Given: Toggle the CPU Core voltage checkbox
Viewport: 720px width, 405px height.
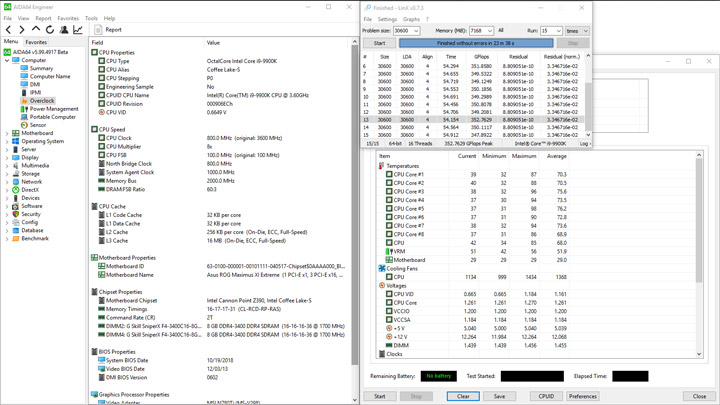Looking at the screenshot, I should [x=389, y=303].
